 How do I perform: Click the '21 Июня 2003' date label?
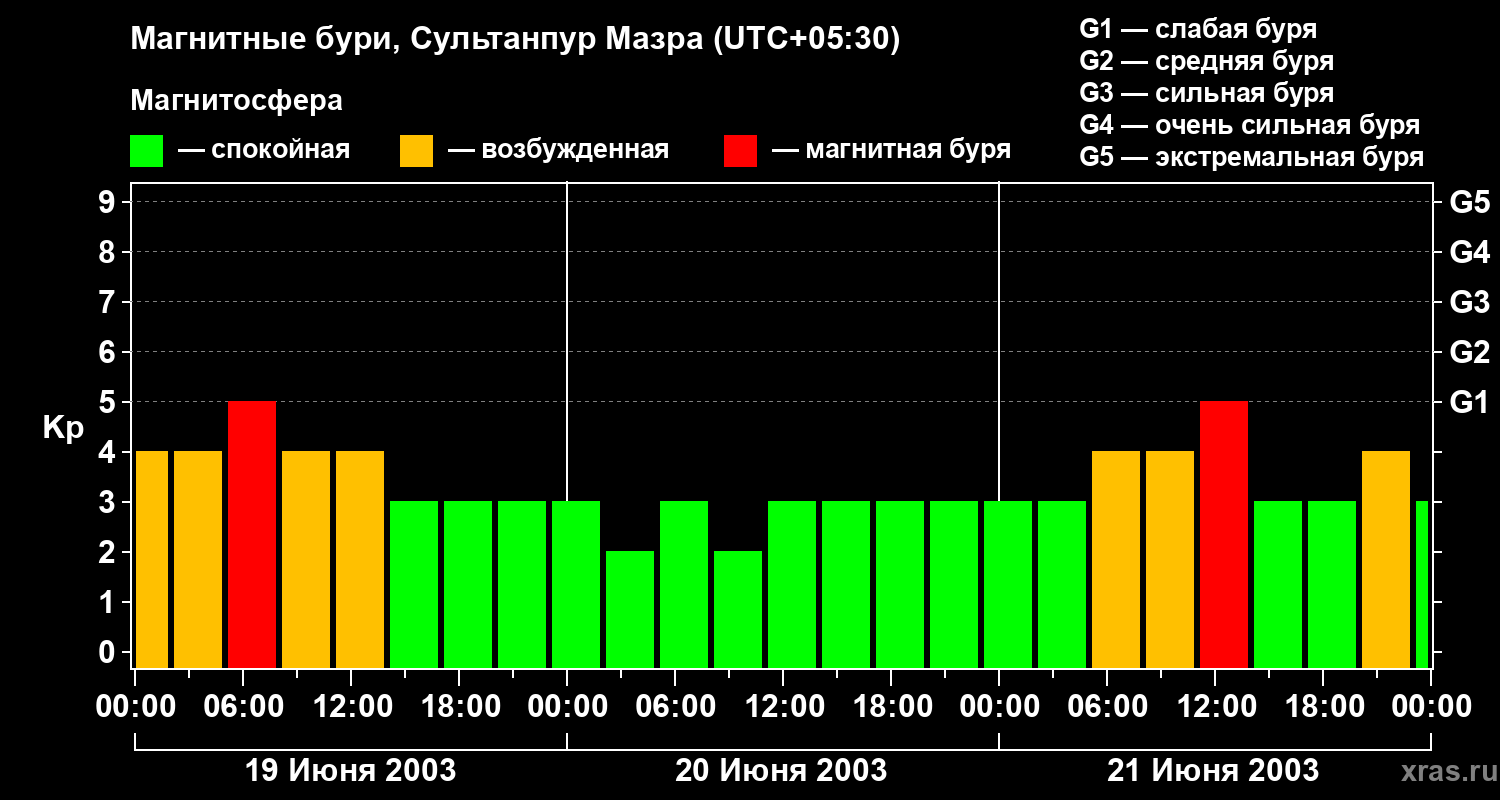click(1213, 771)
